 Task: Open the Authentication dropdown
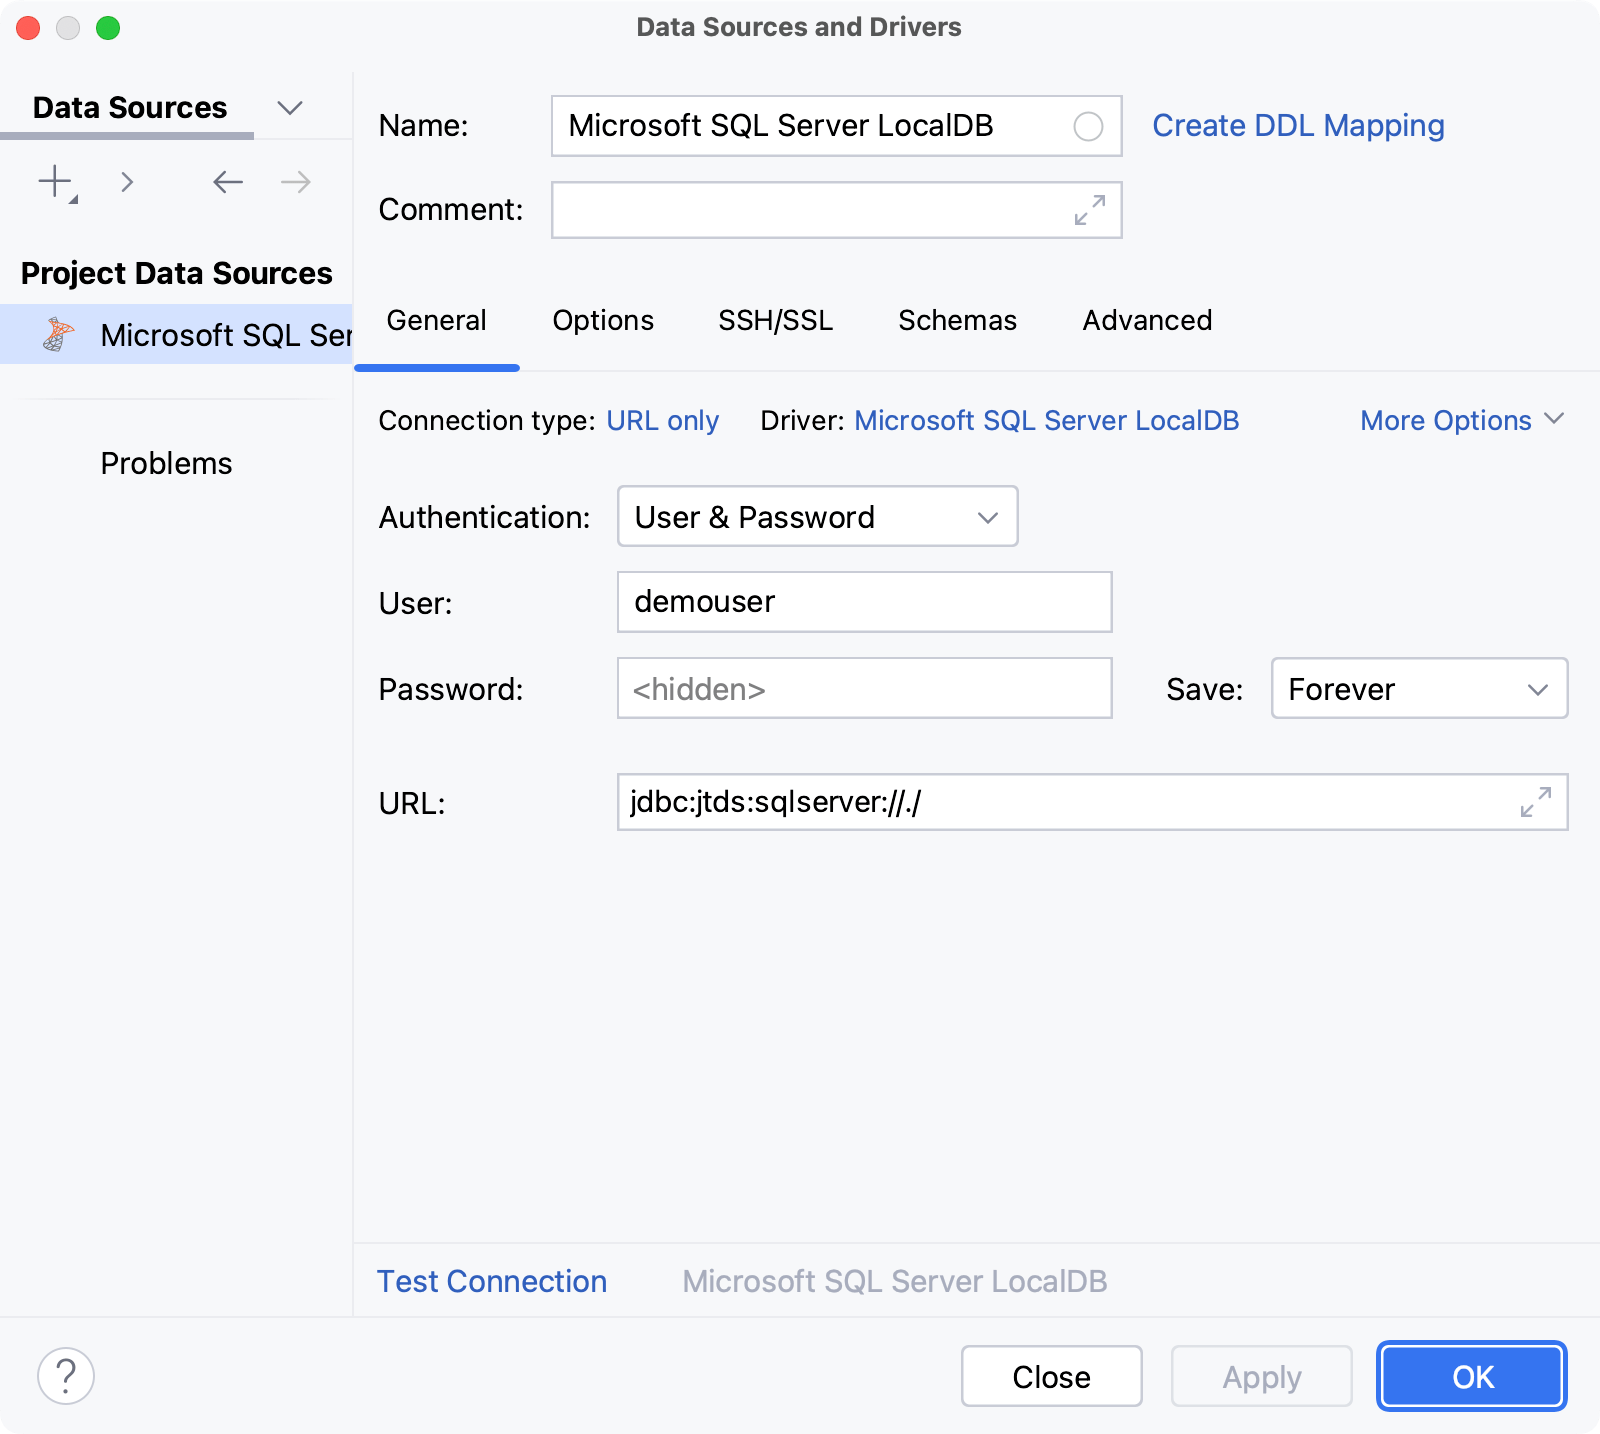[816, 517]
